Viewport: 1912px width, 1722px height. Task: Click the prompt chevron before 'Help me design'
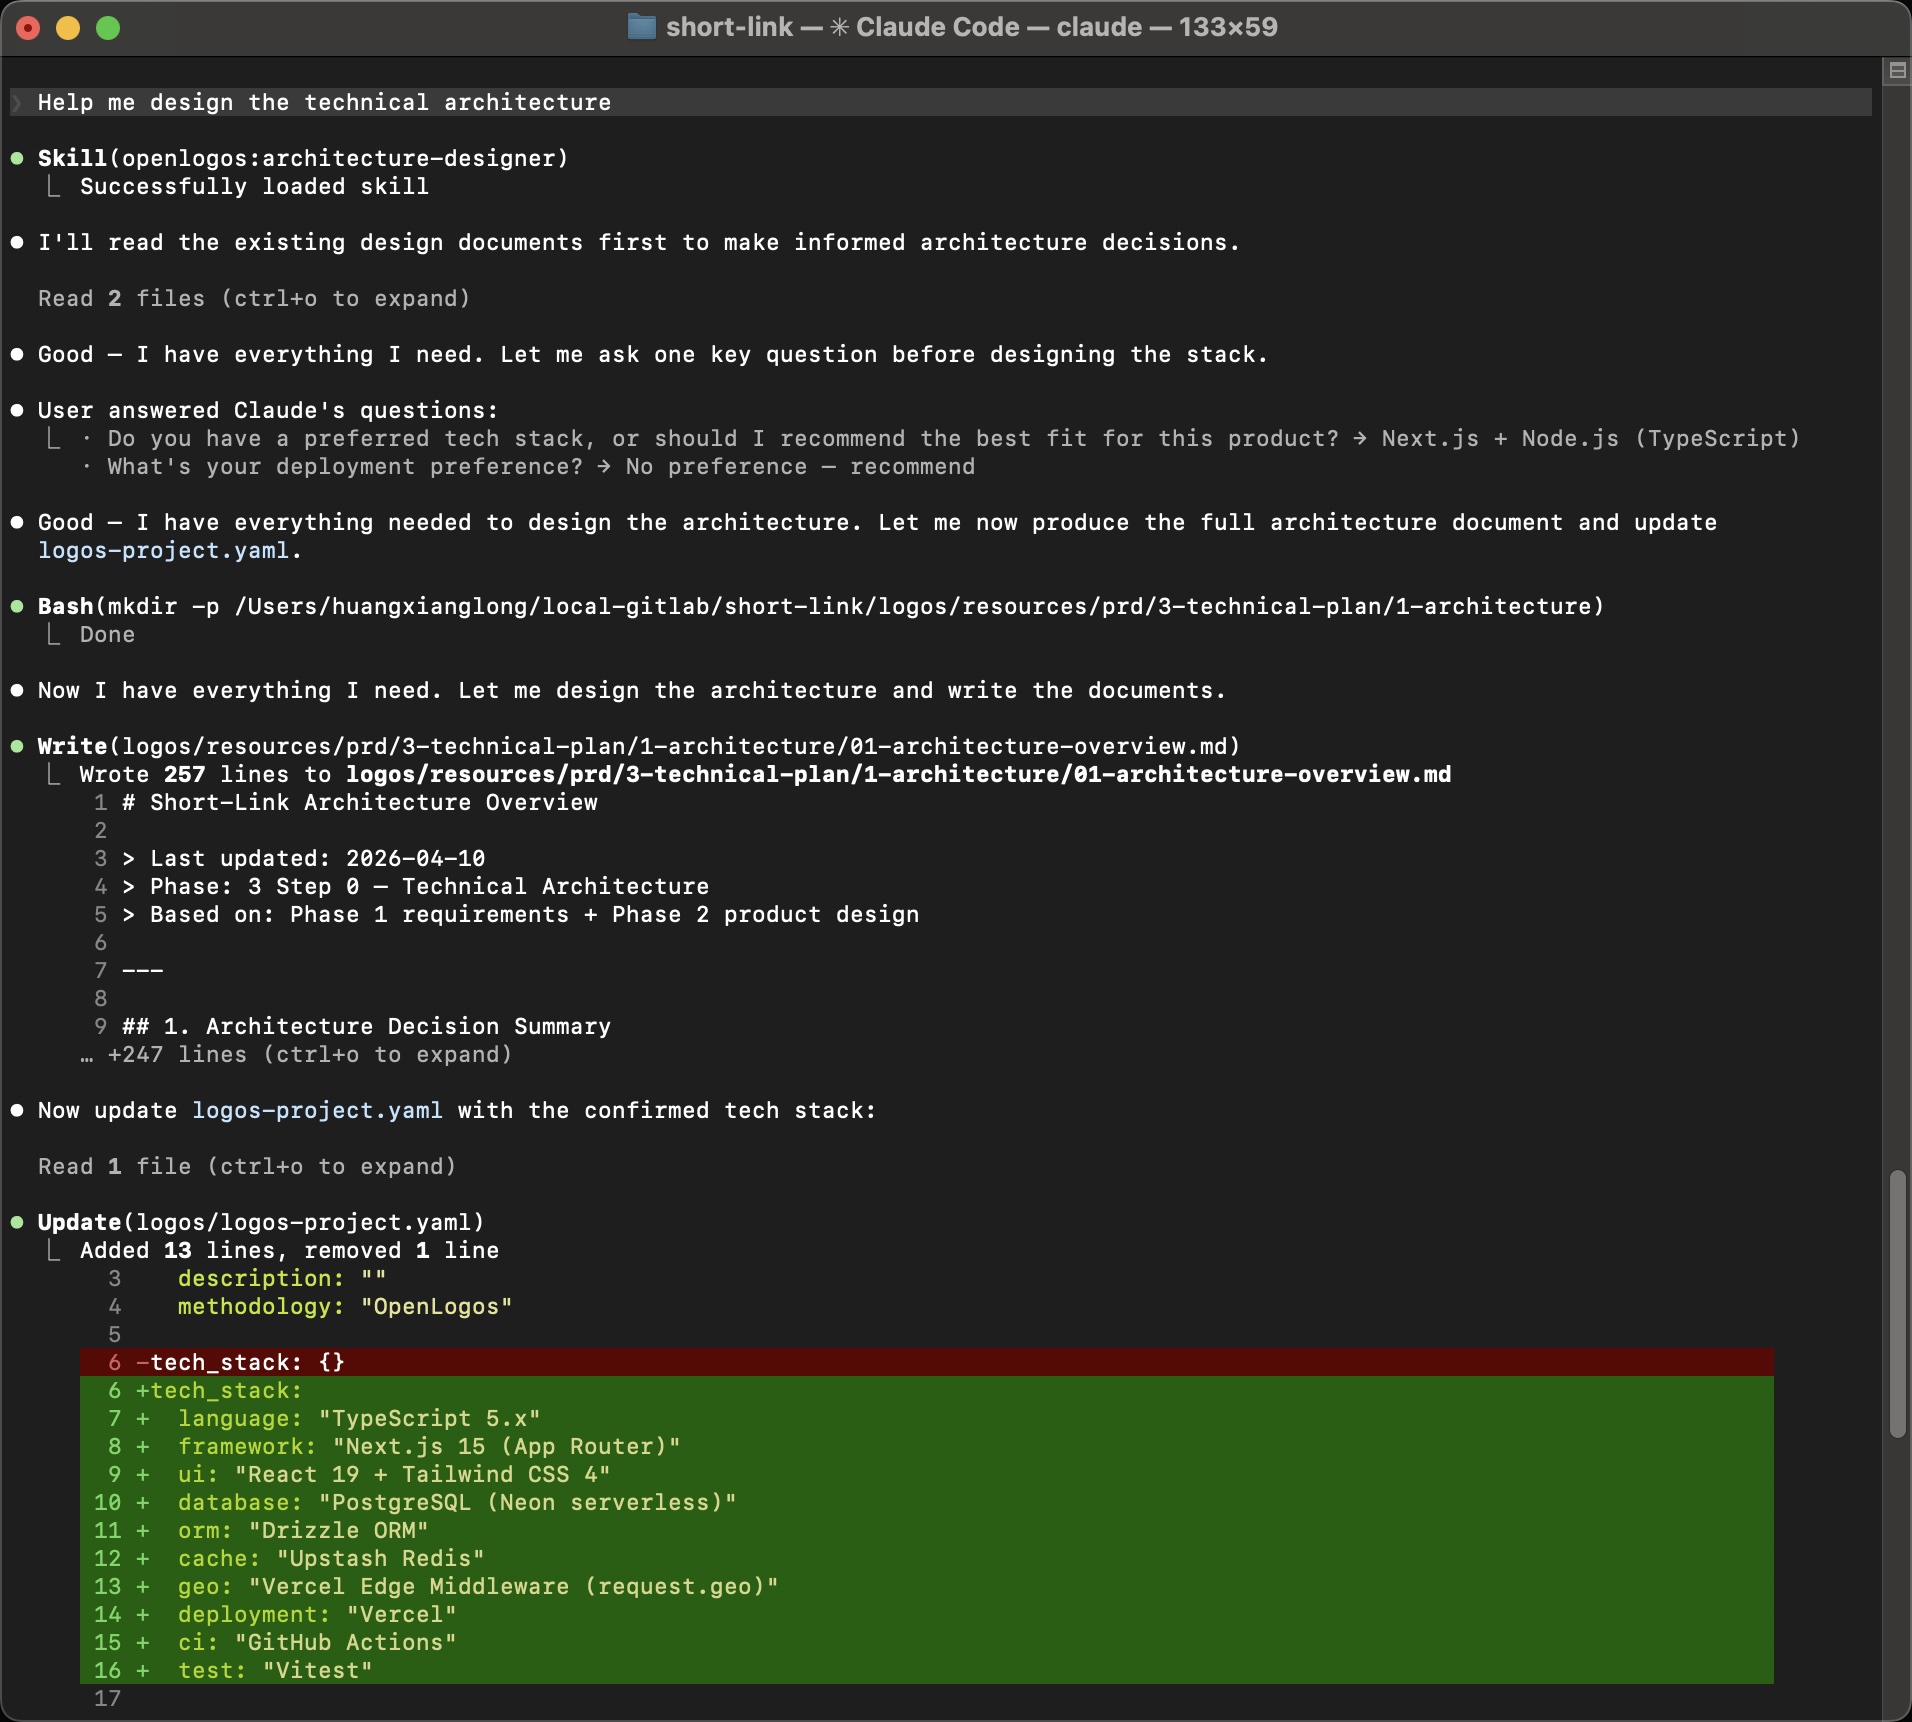pos(17,102)
